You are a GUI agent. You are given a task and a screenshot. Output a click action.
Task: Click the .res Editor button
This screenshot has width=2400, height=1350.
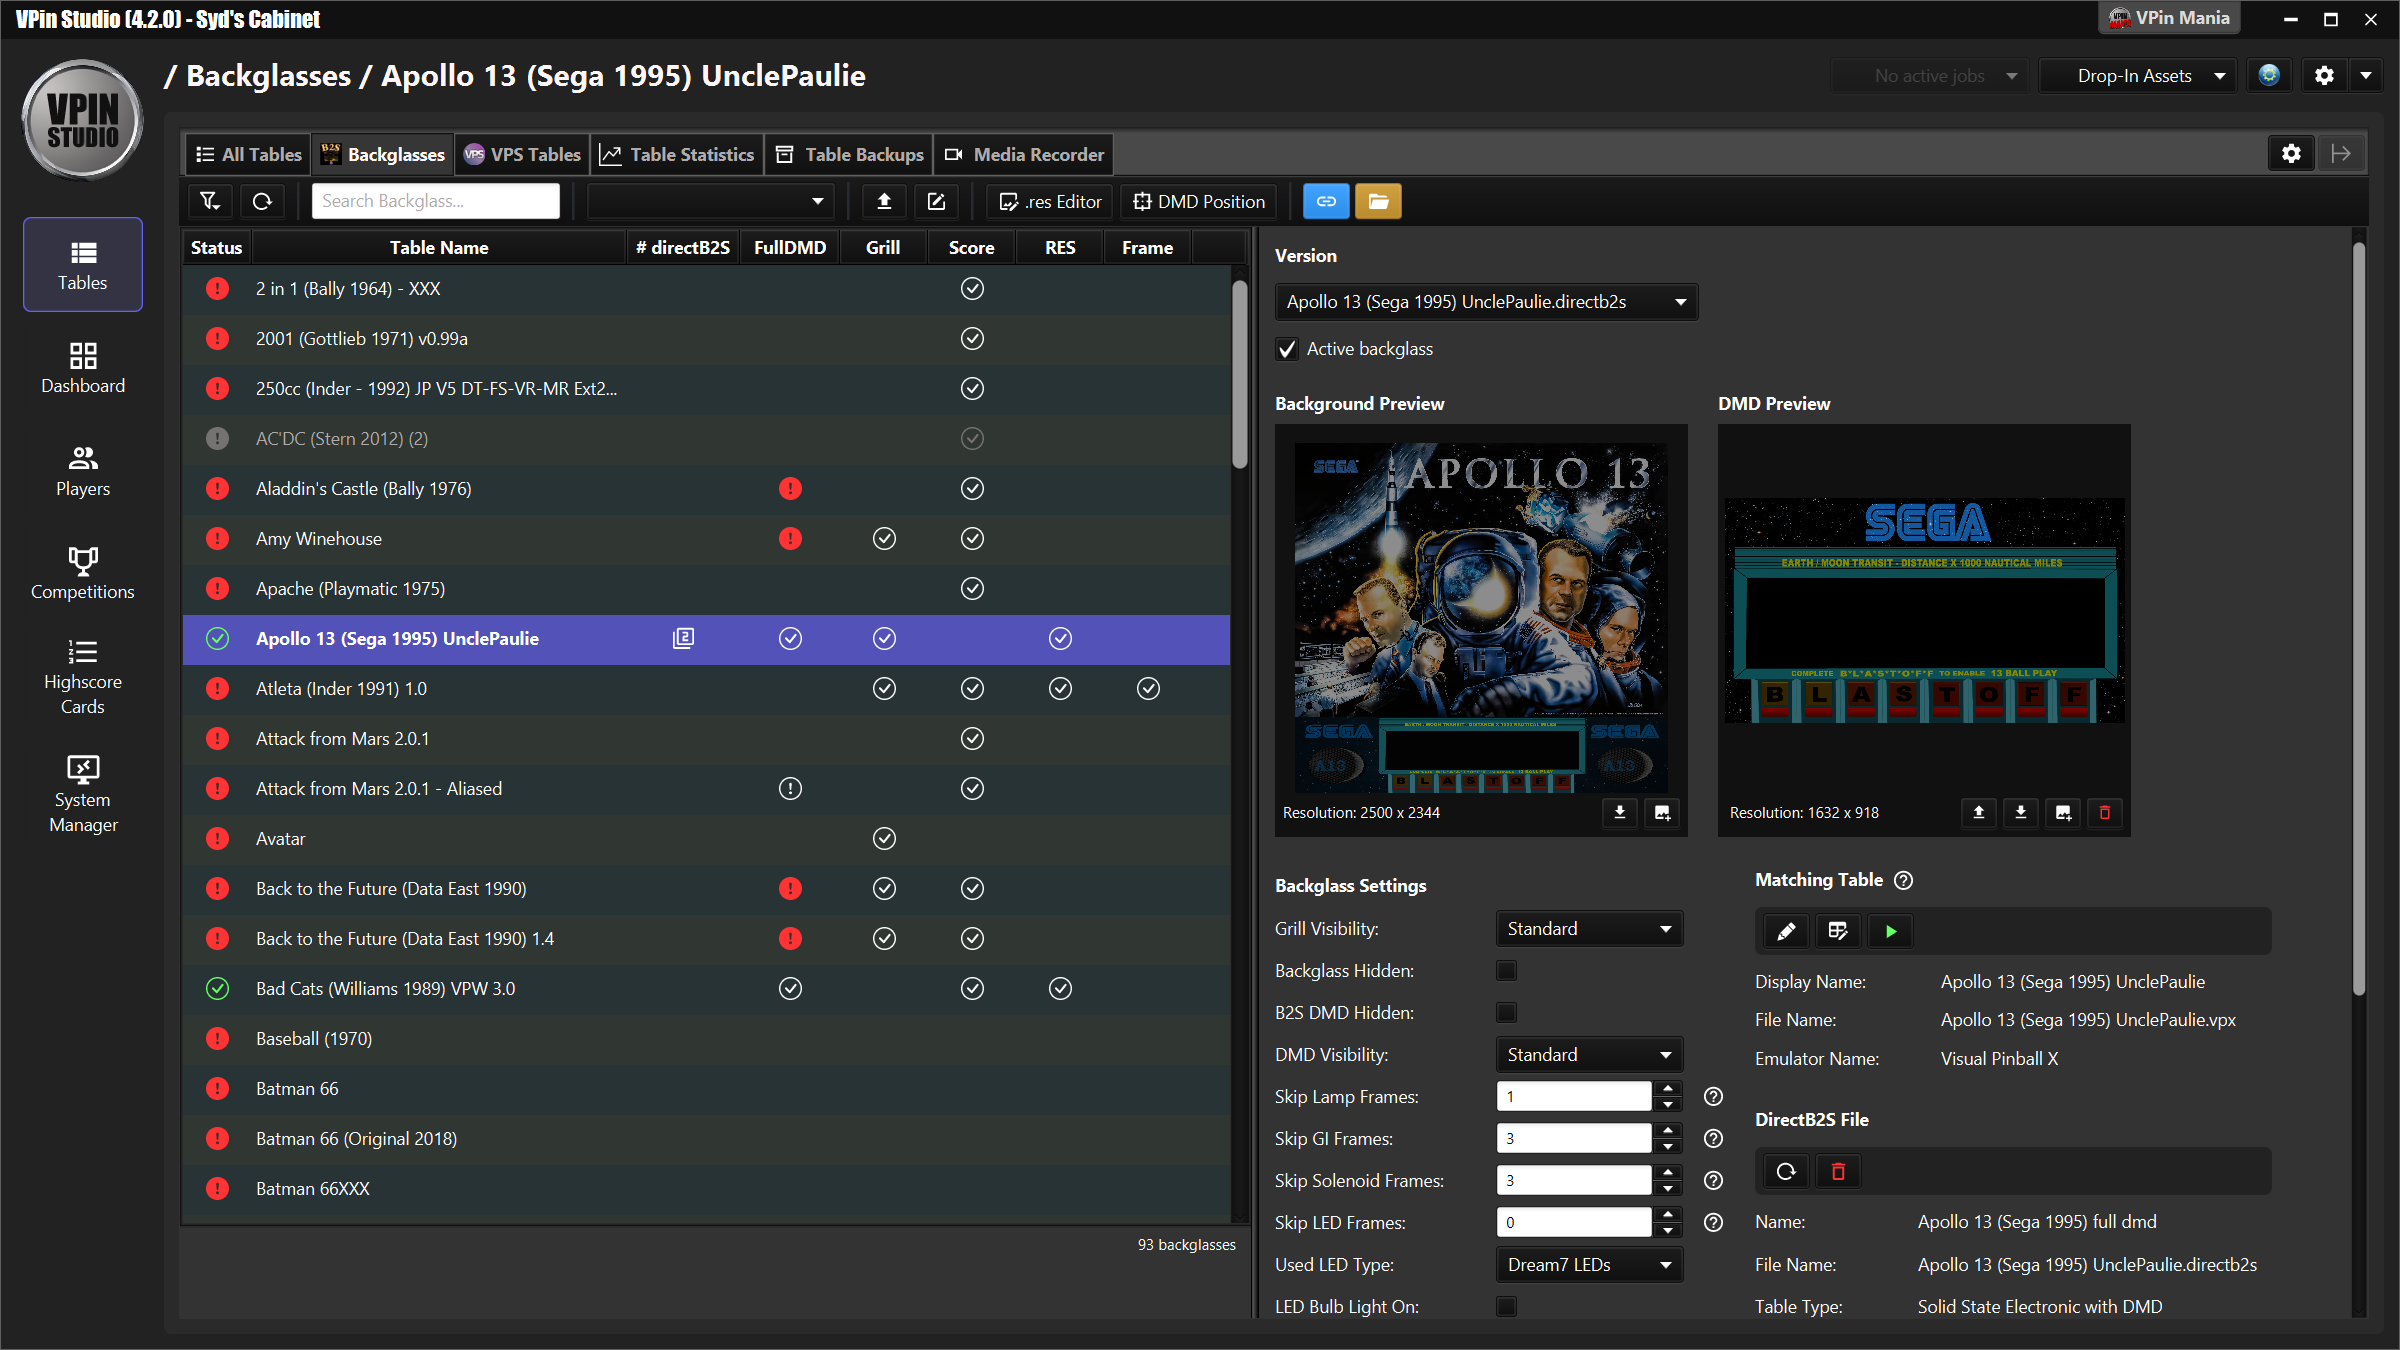point(1051,201)
